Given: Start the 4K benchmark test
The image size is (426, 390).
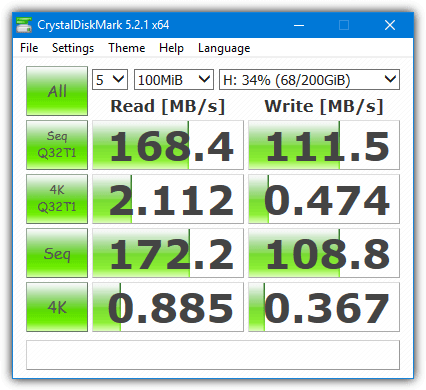Looking at the screenshot, I should (x=57, y=307).
